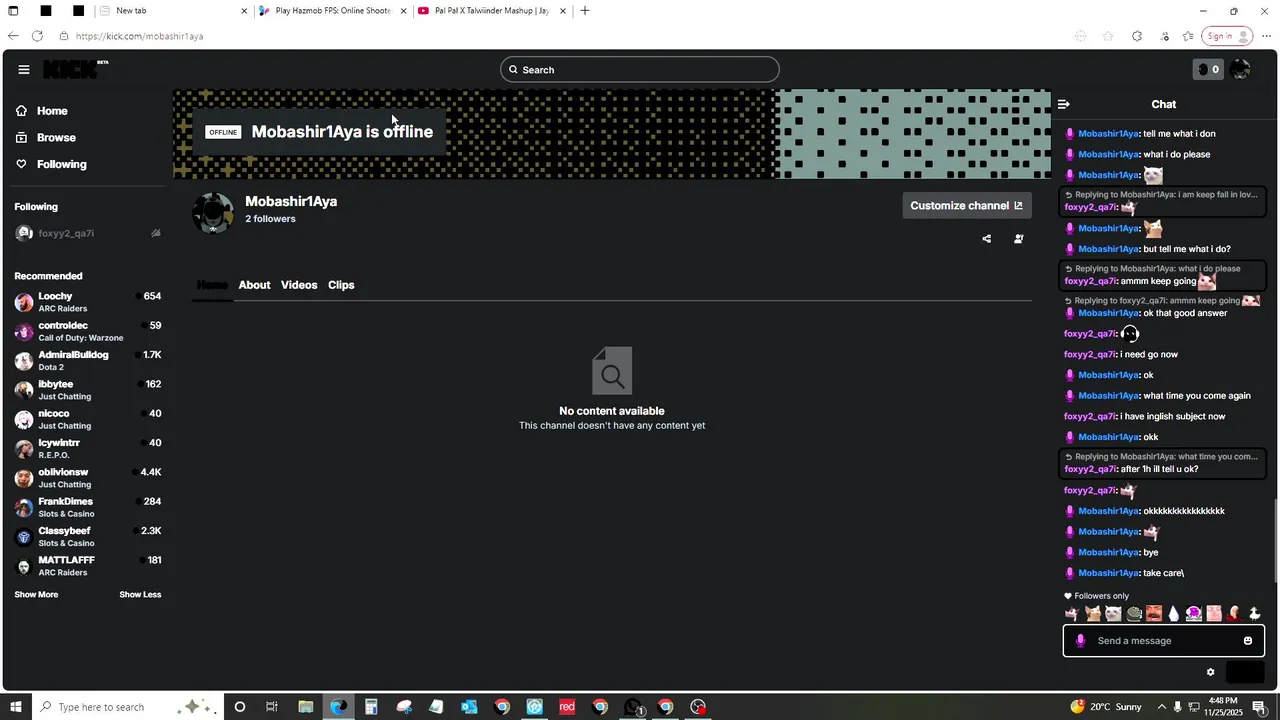Click the chat message 'take care\'
The width and height of the screenshot is (1280, 720).
tap(1164, 574)
